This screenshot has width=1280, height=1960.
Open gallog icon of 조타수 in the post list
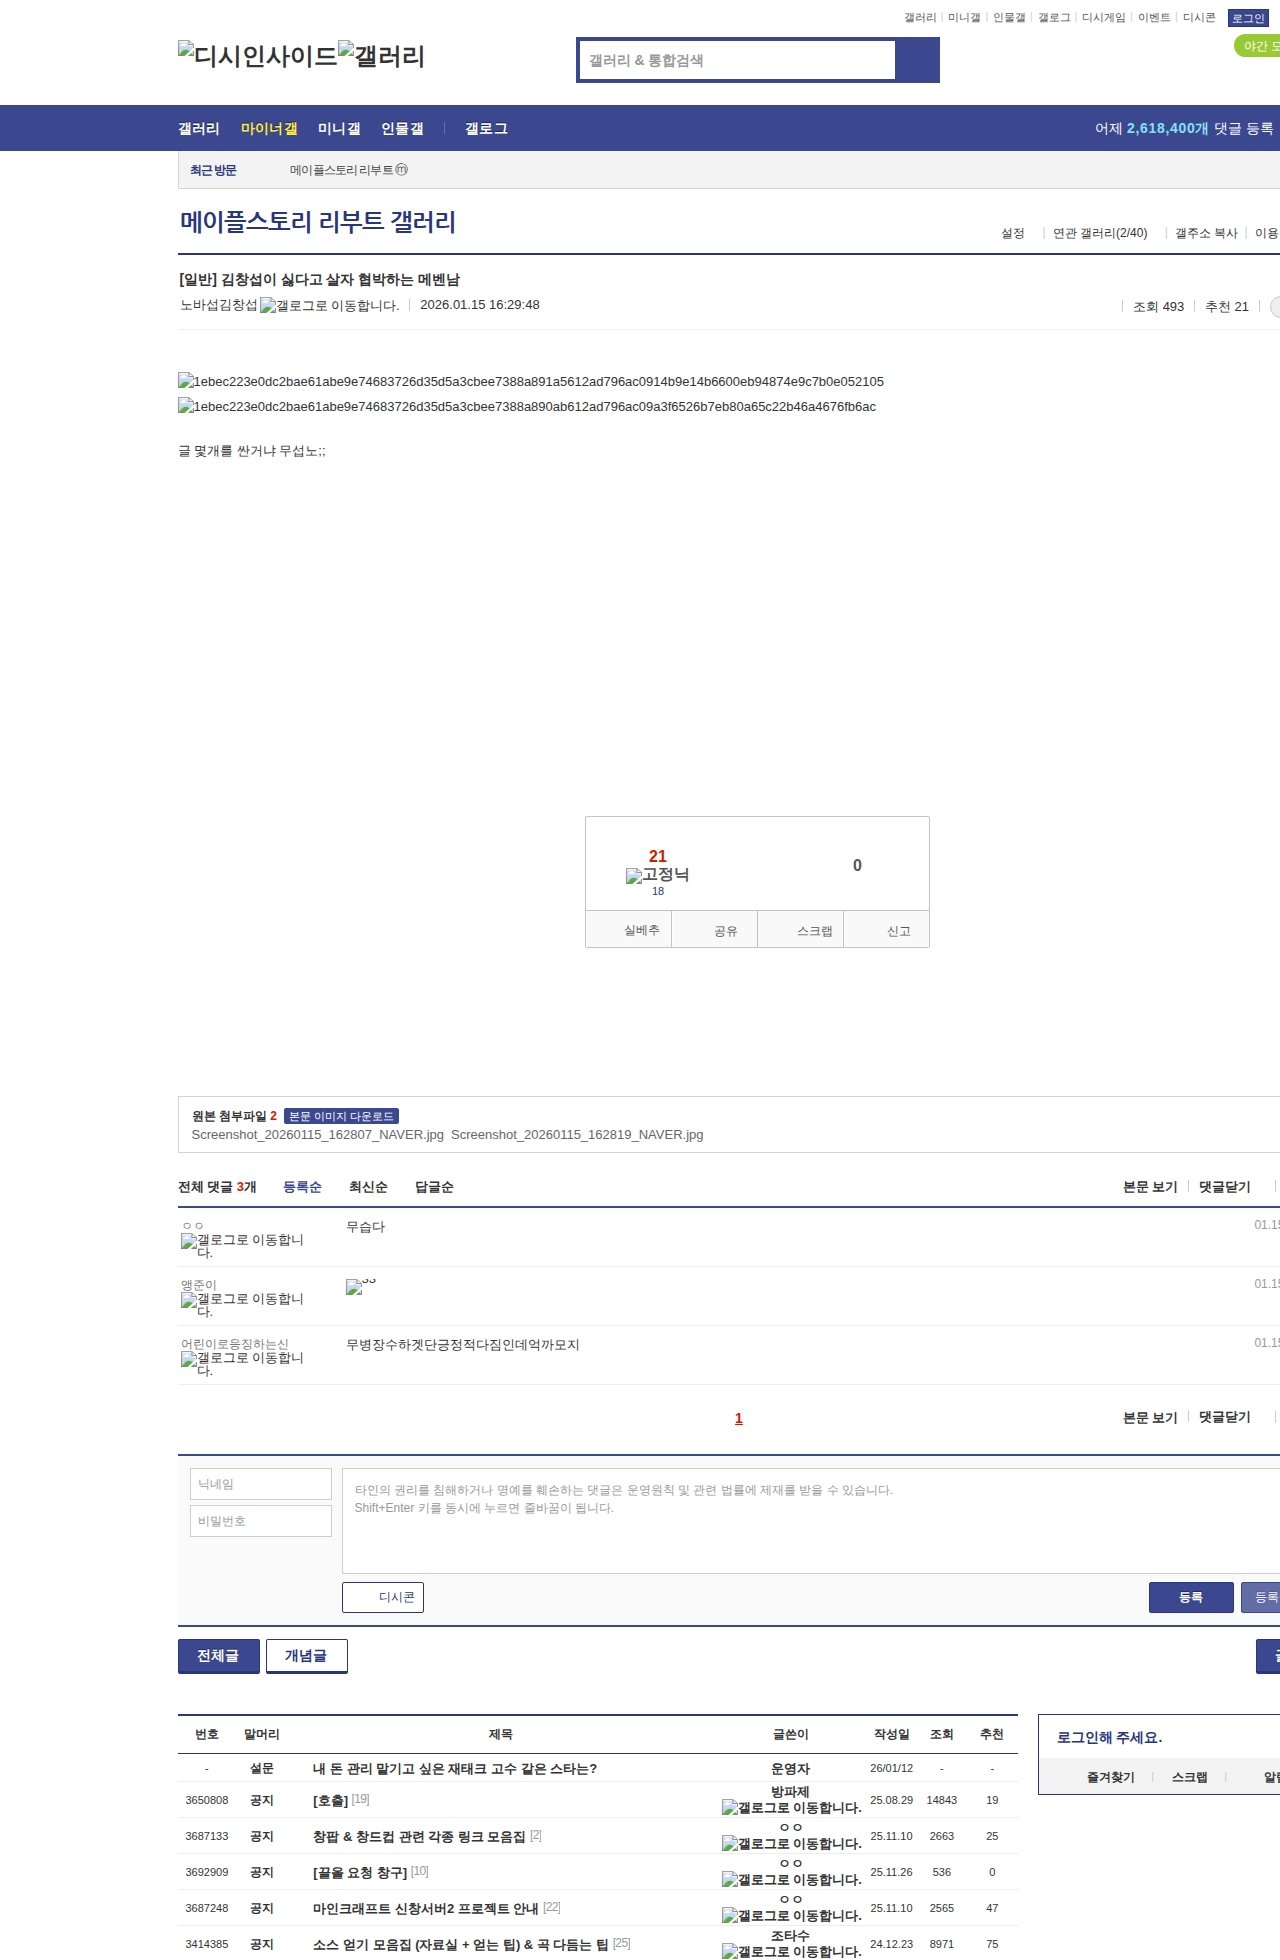click(792, 1952)
